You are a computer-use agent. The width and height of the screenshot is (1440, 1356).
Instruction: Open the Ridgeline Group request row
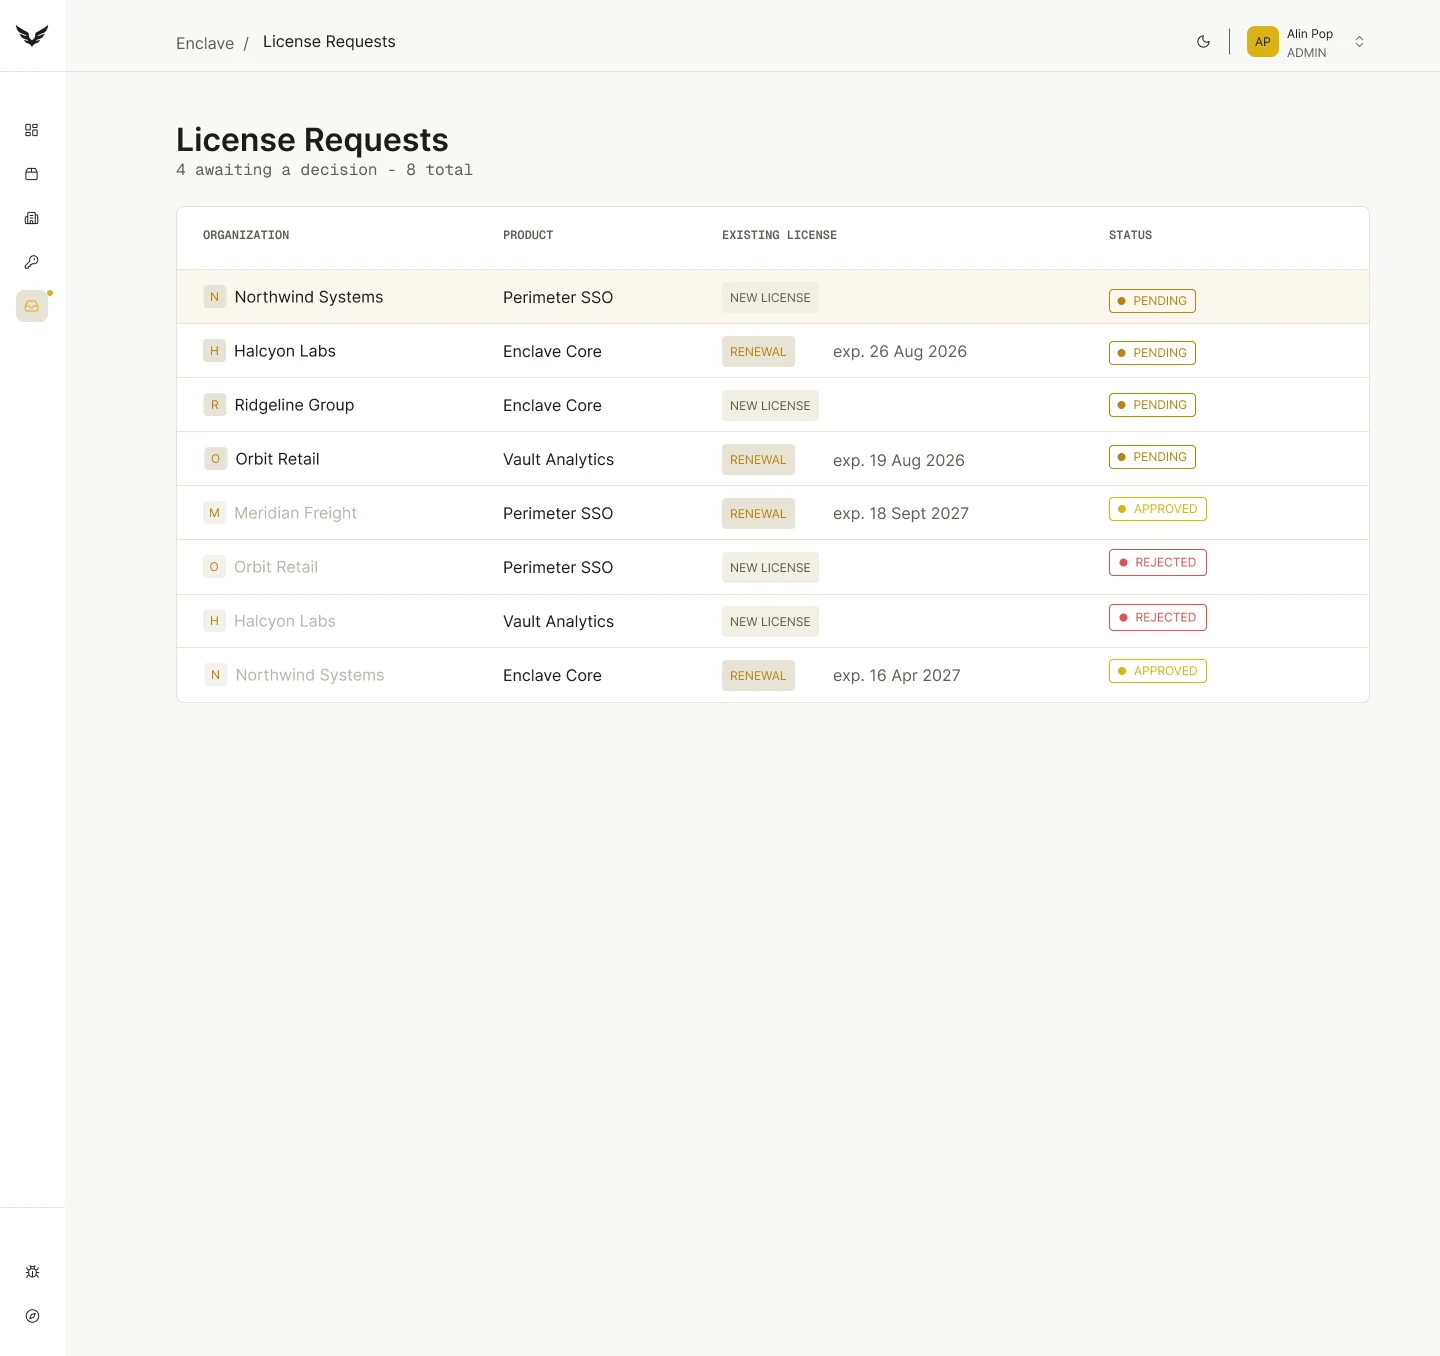tap(773, 405)
